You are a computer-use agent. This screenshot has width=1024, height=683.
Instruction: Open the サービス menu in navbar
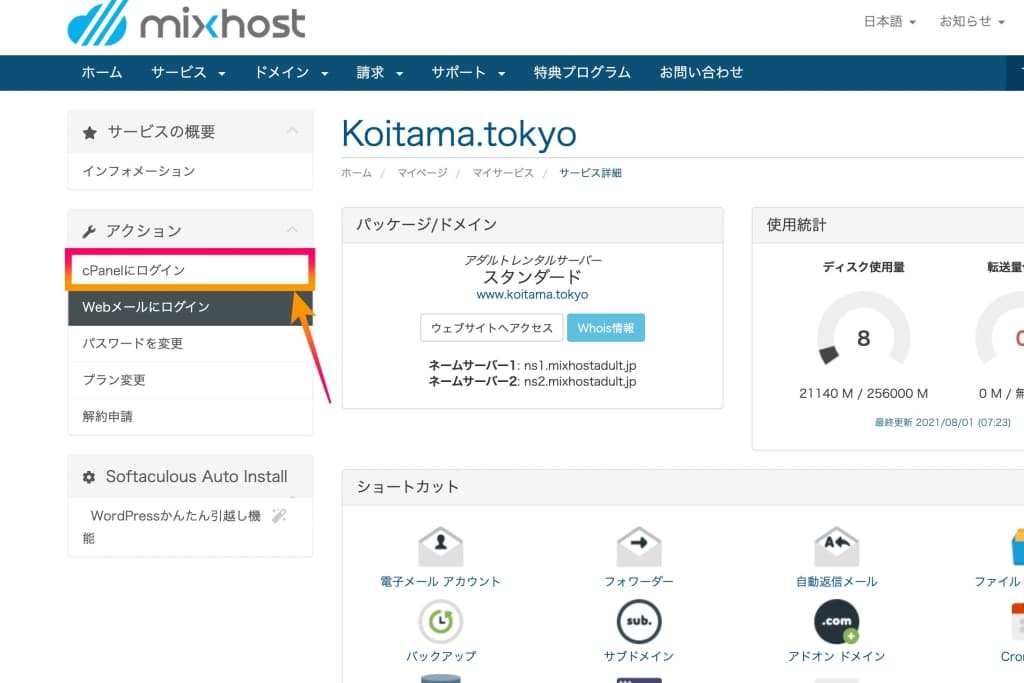(188, 72)
